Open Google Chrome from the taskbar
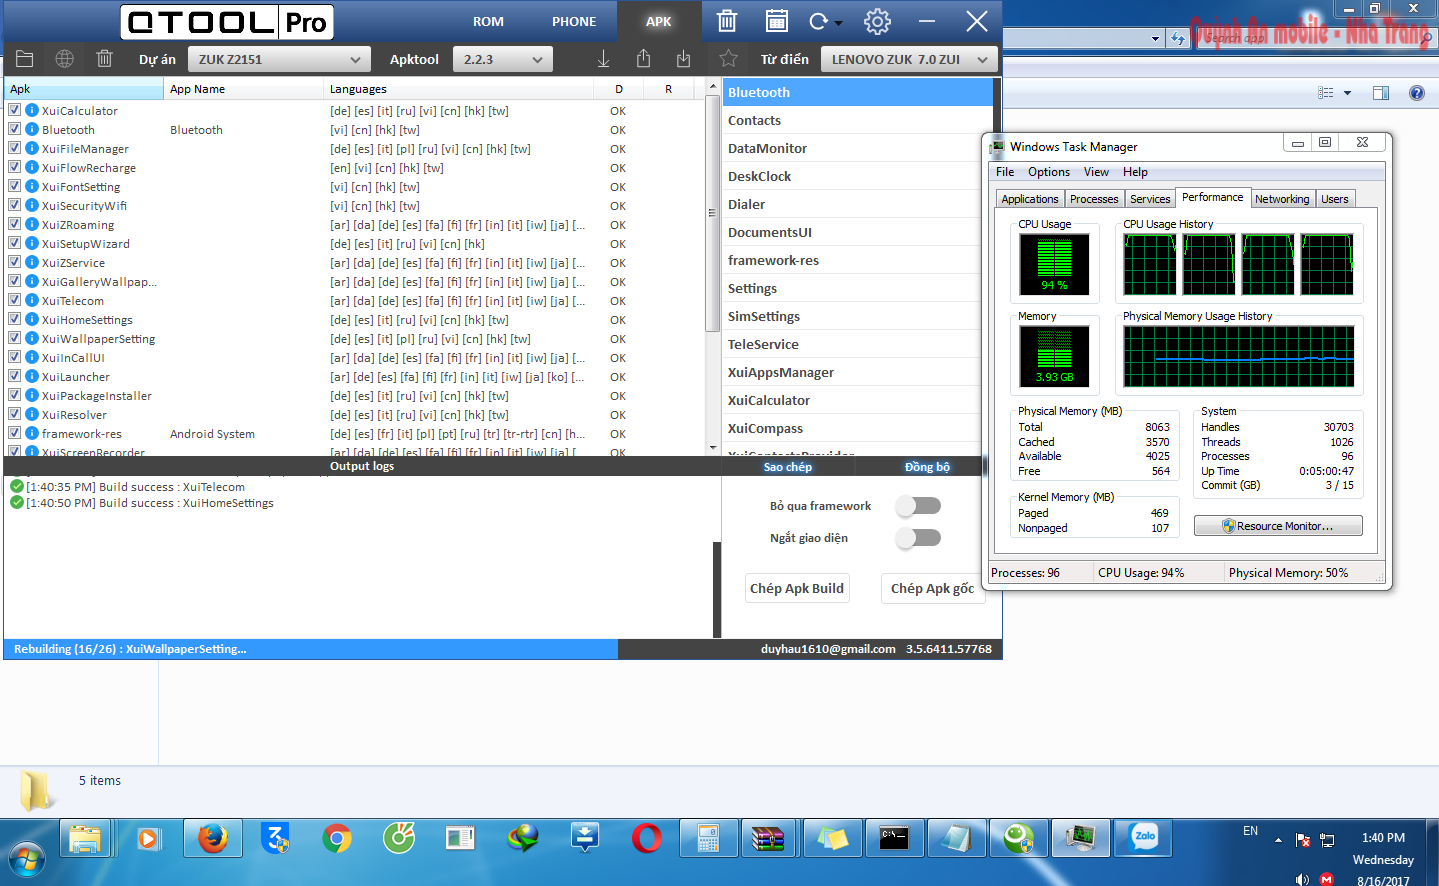The height and width of the screenshot is (886, 1439). tap(337, 838)
